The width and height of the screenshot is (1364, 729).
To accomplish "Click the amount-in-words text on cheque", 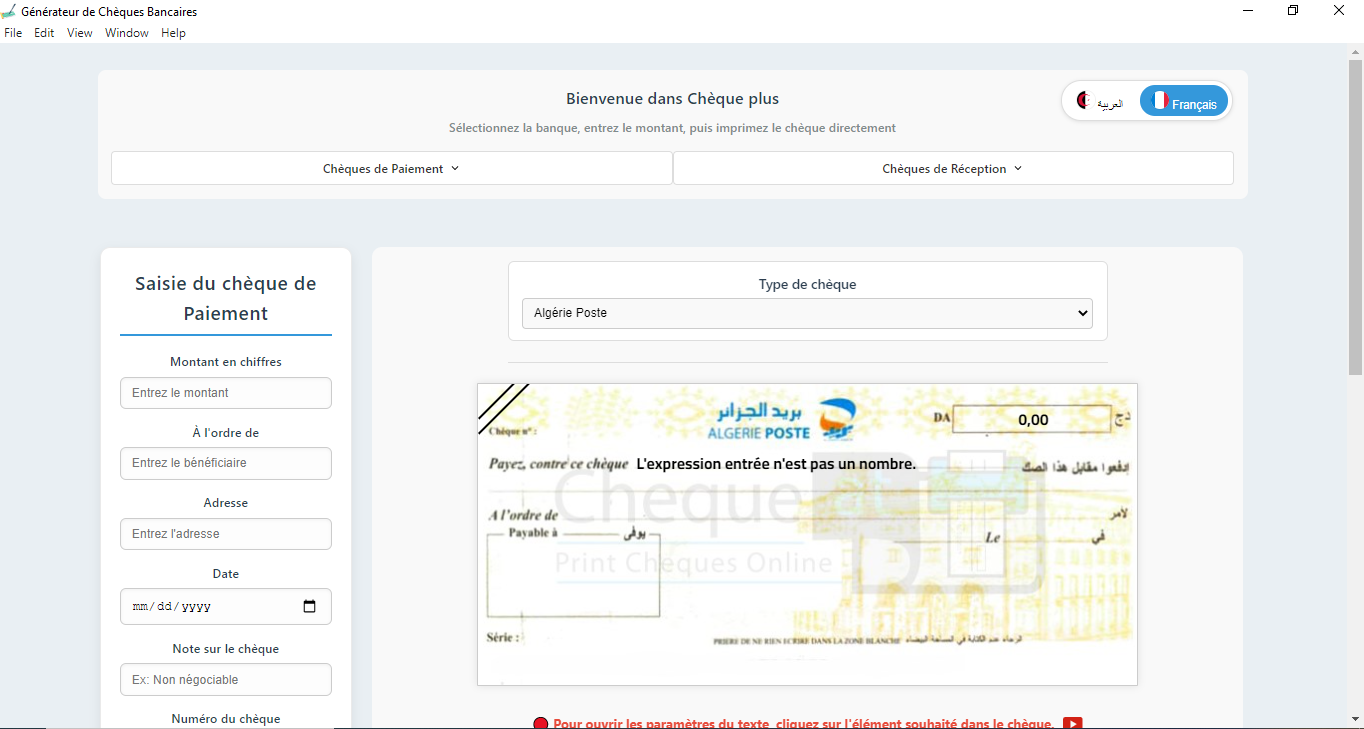I will (x=776, y=464).
